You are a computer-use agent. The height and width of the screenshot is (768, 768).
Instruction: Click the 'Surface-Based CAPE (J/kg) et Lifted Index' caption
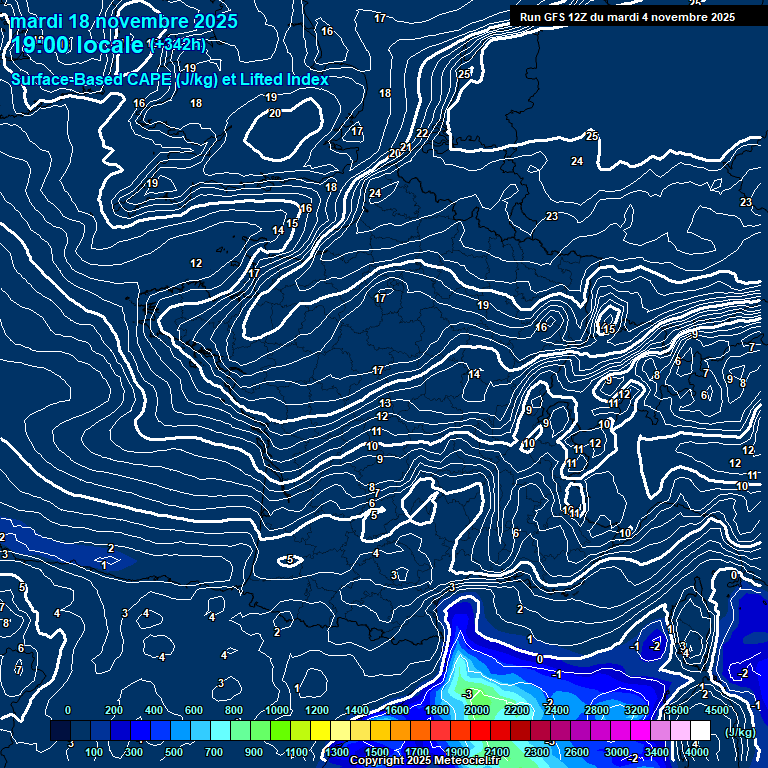click(169, 79)
